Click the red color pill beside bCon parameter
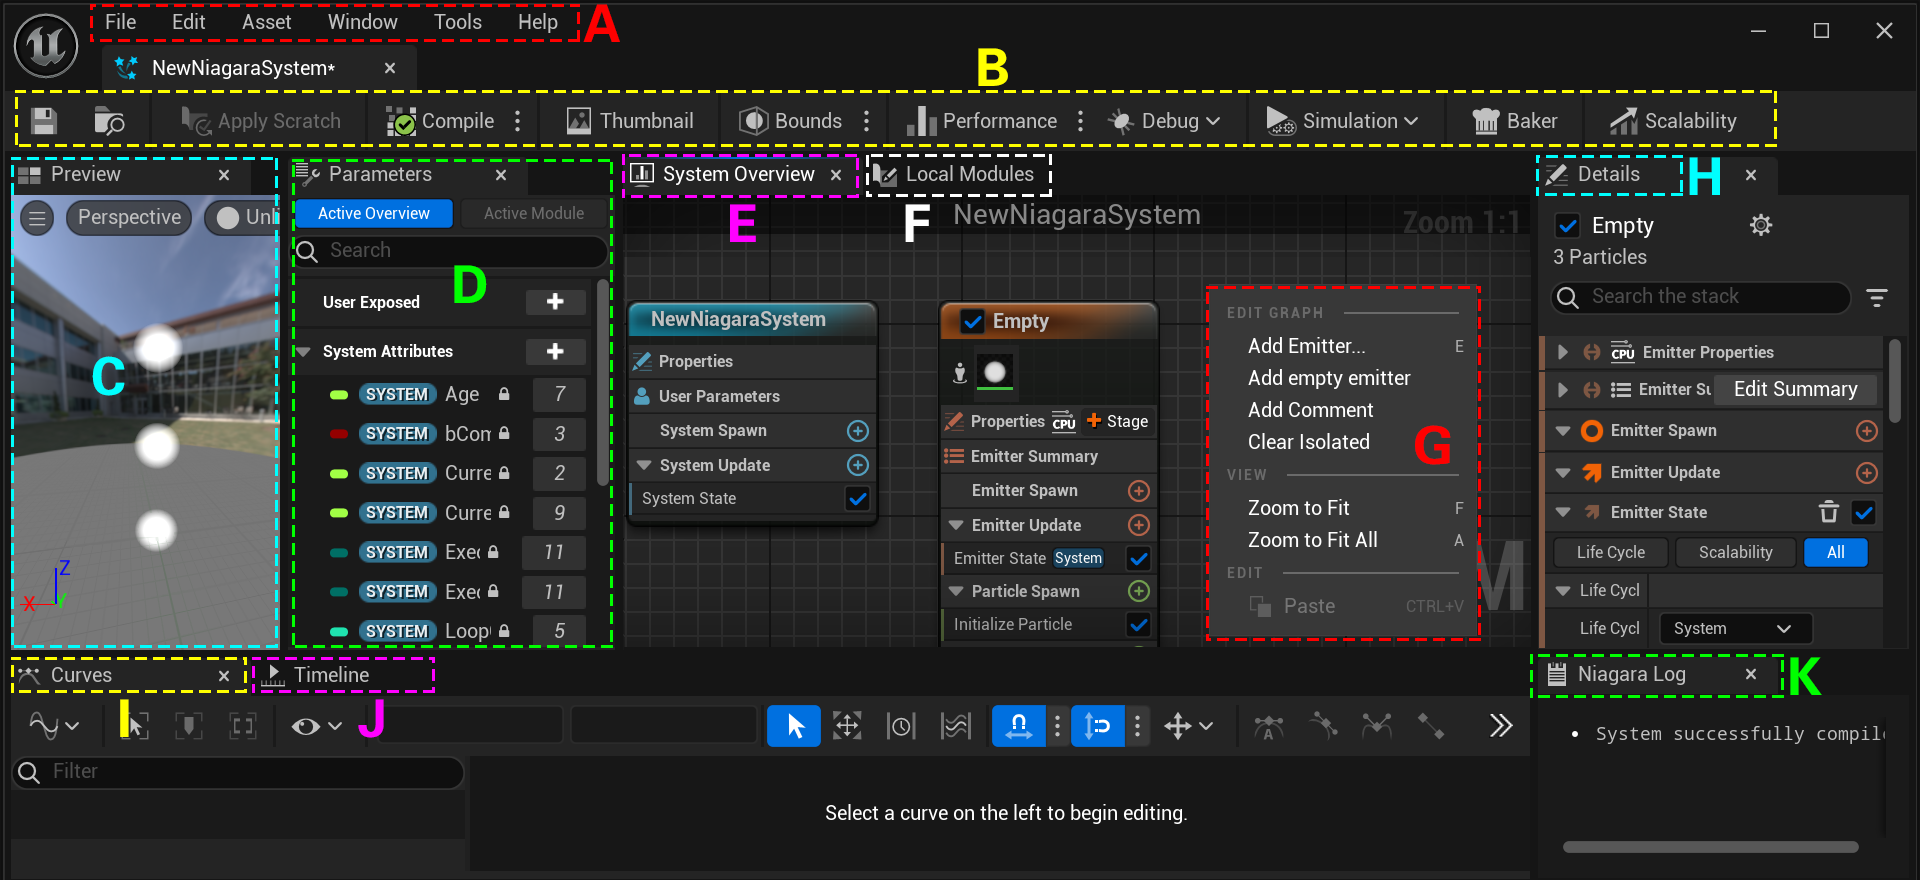The width and height of the screenshot is (1920, 880). tap(339, 434)
